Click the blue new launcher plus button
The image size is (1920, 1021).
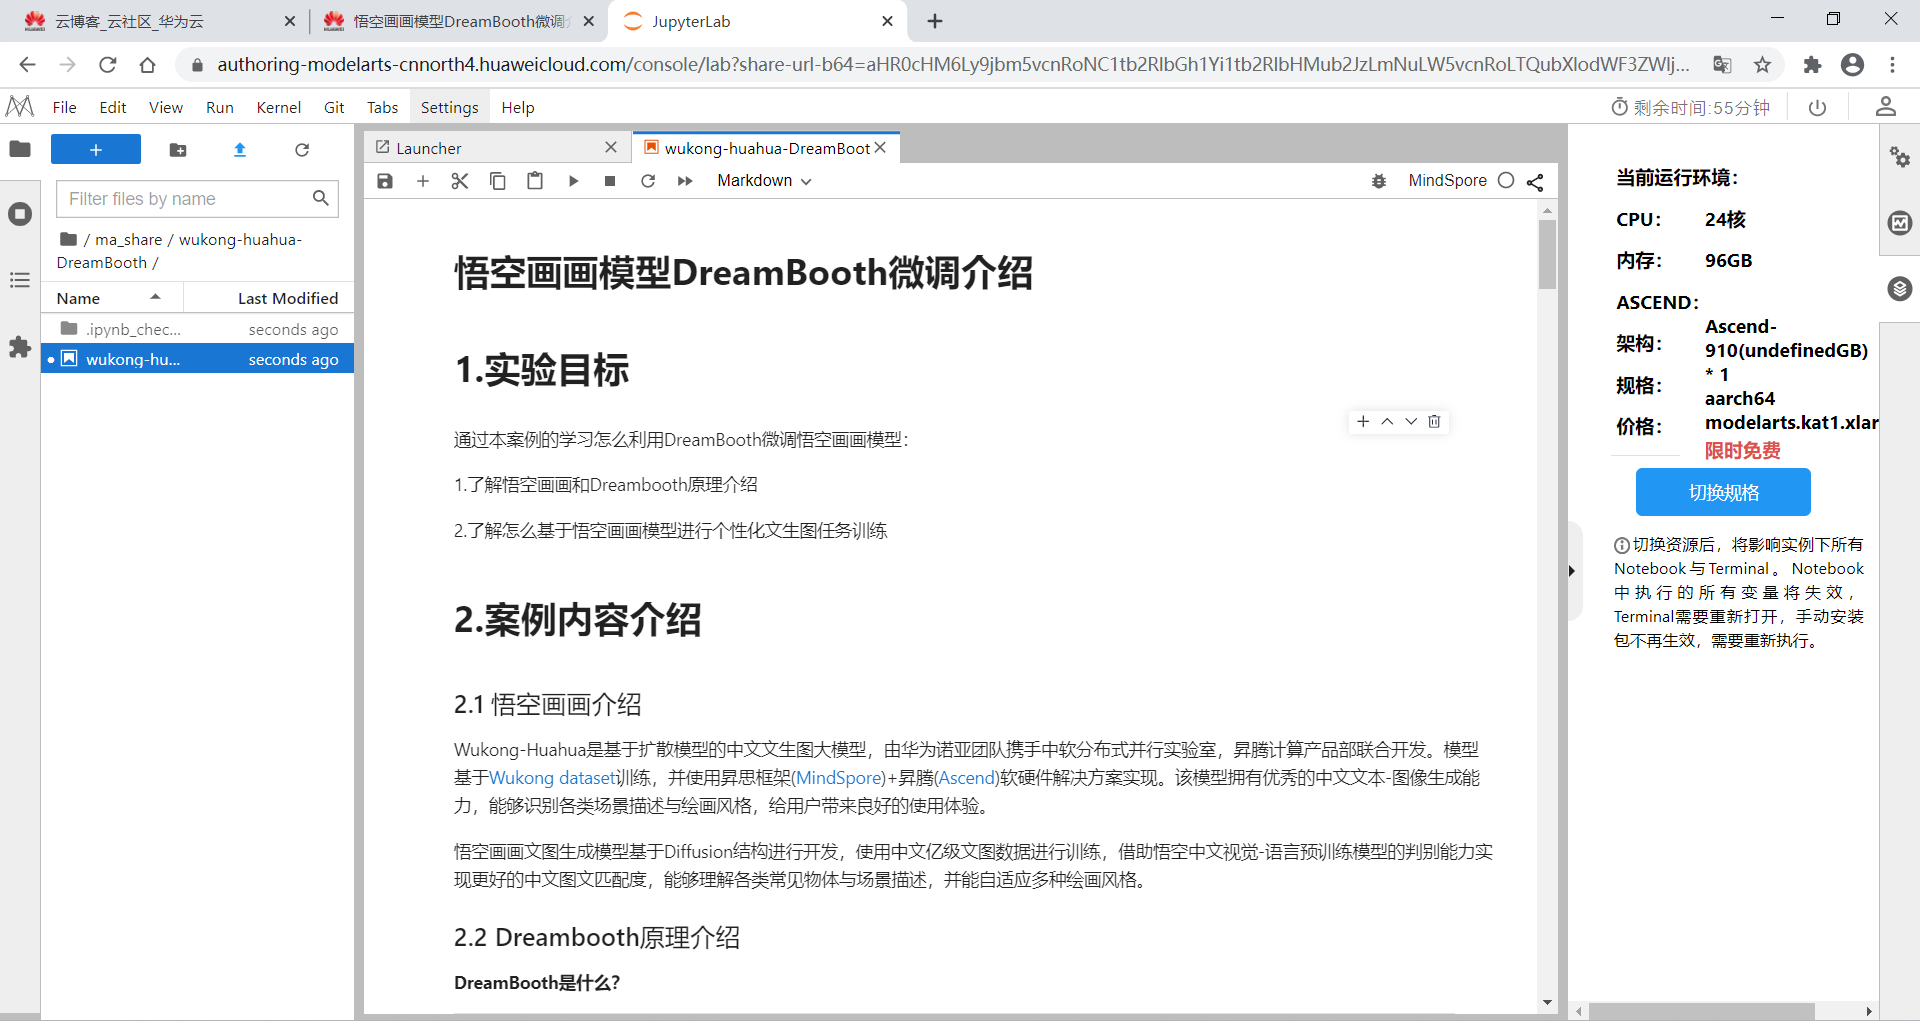coord(96,149)
